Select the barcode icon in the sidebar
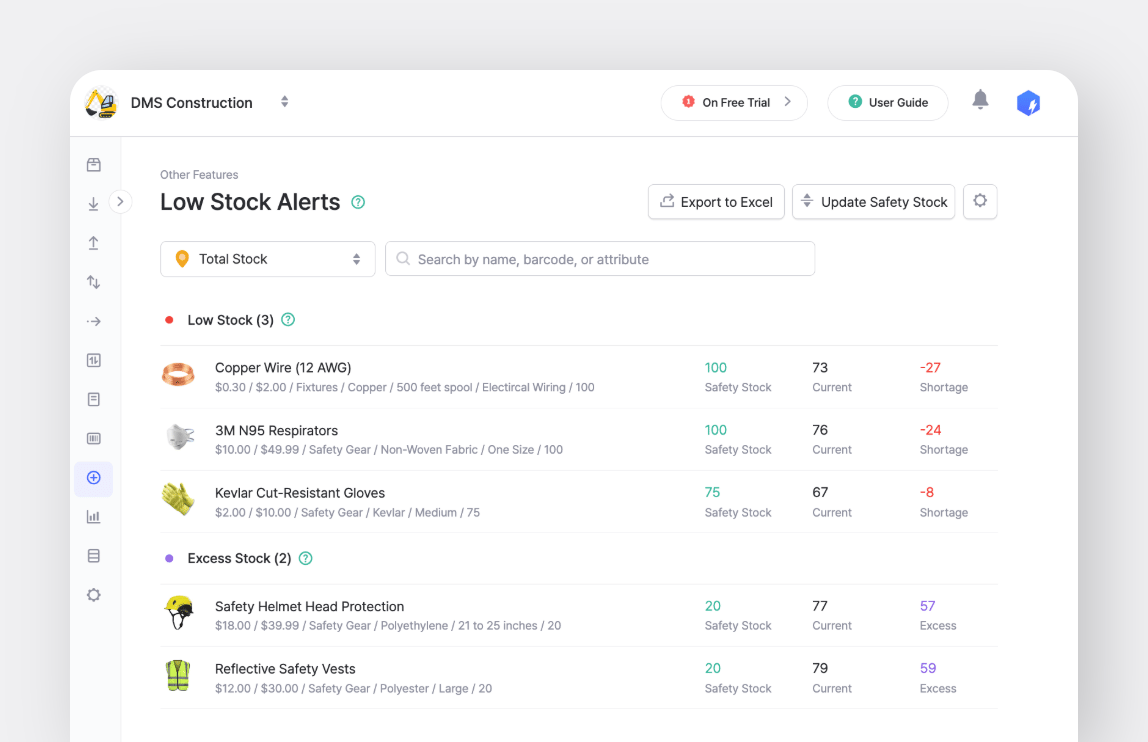This screenshot has height=742, width=1148. (93, 438)
